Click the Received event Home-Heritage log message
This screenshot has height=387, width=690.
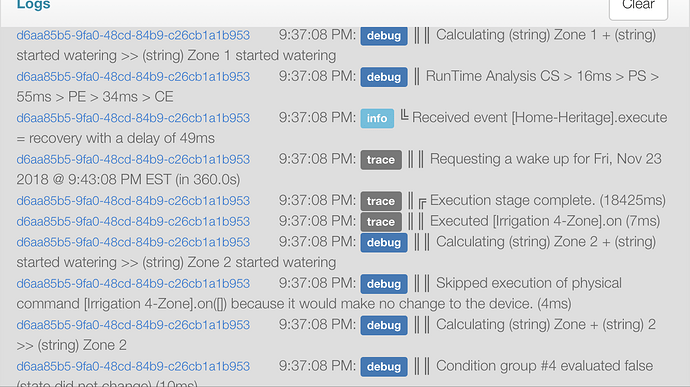pos(540,118)
